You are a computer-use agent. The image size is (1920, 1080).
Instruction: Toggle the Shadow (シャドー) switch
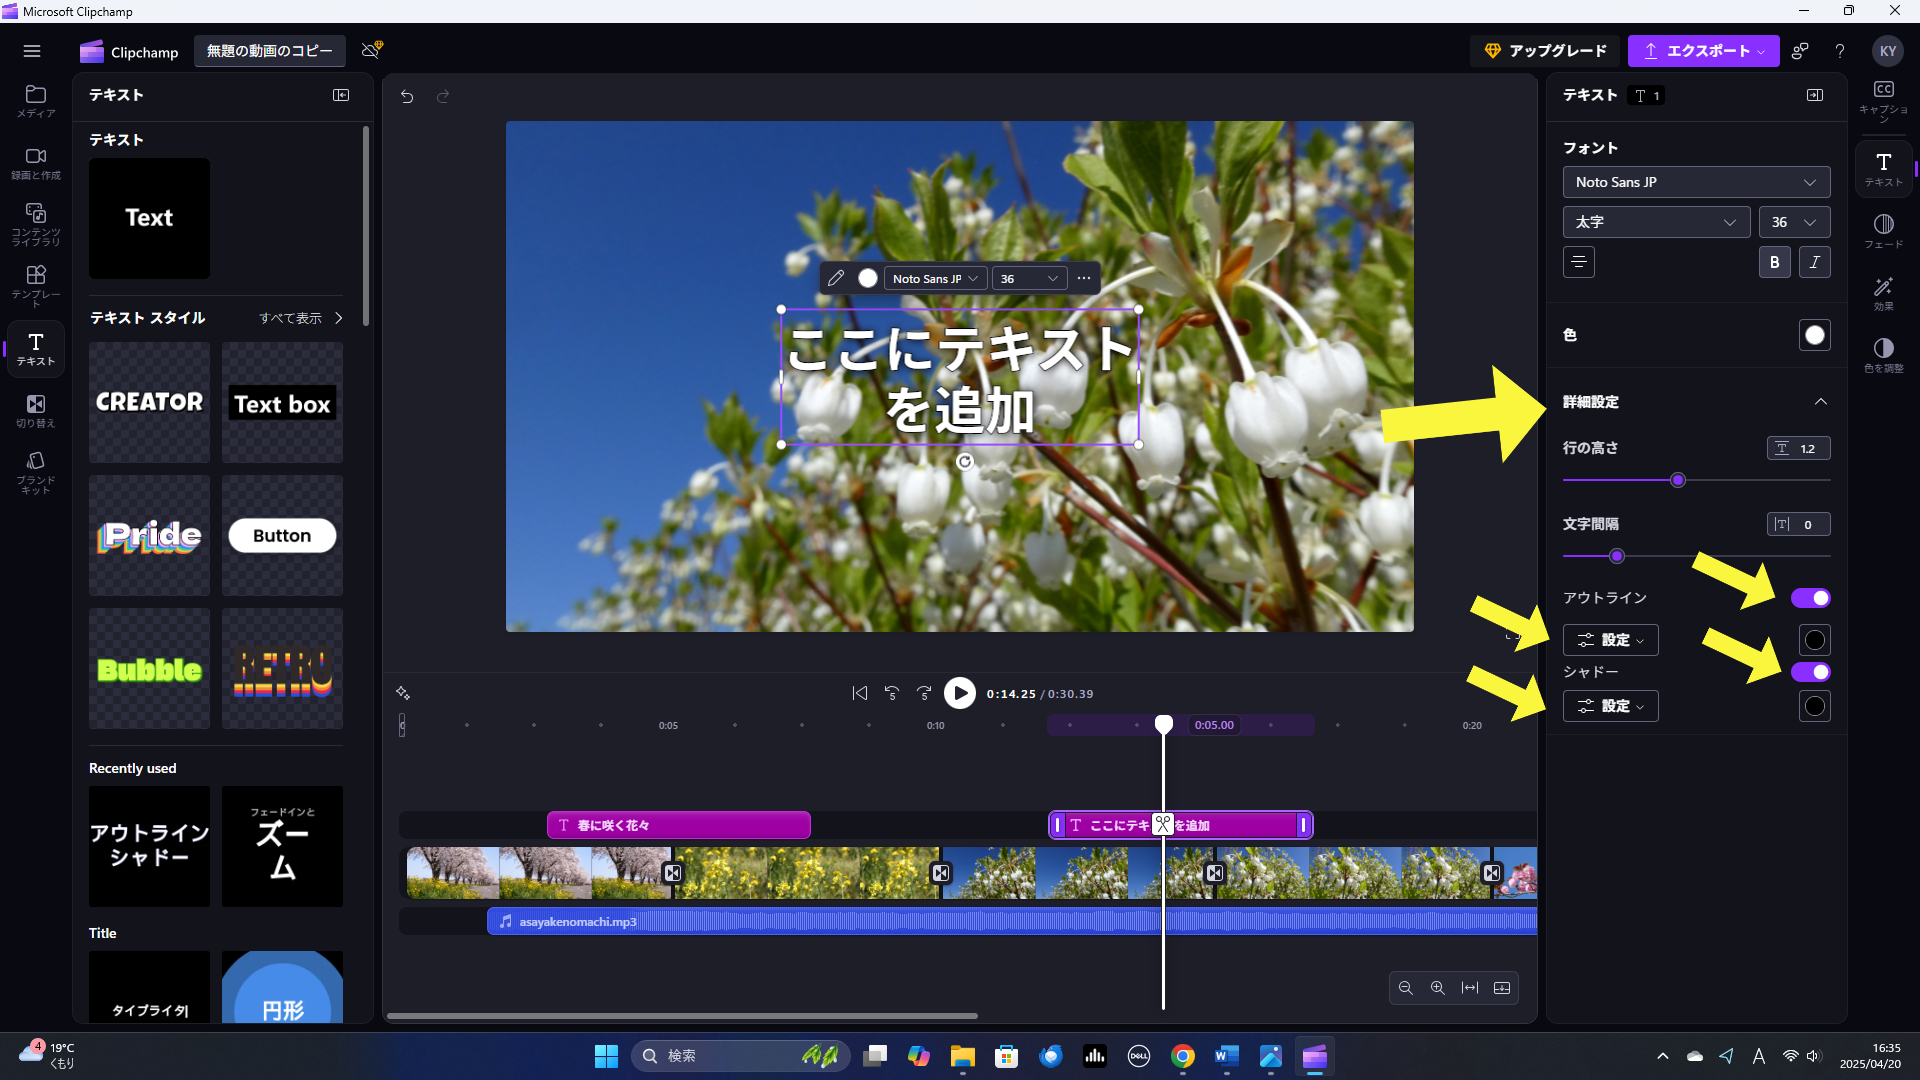(x=1810, y=672)
